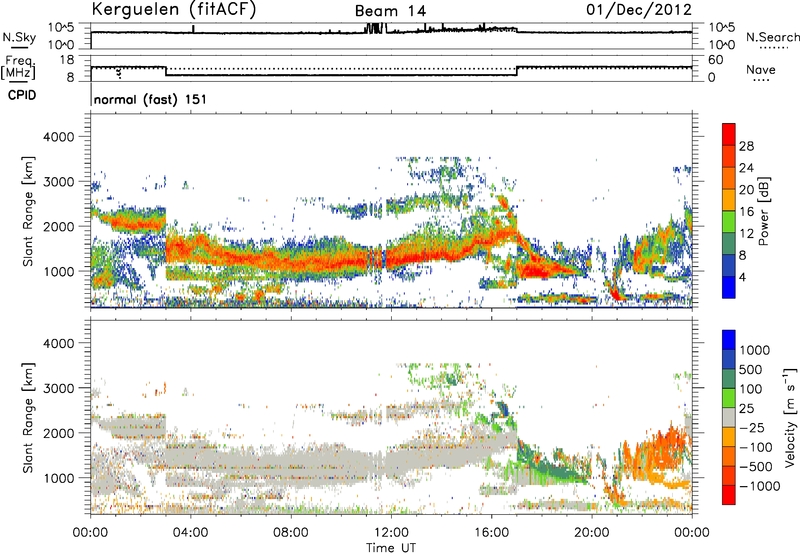The height and width of the screenshot is (554, 800).
Task: Click '2000' on the power panel range axis
Action: (58, 226)
